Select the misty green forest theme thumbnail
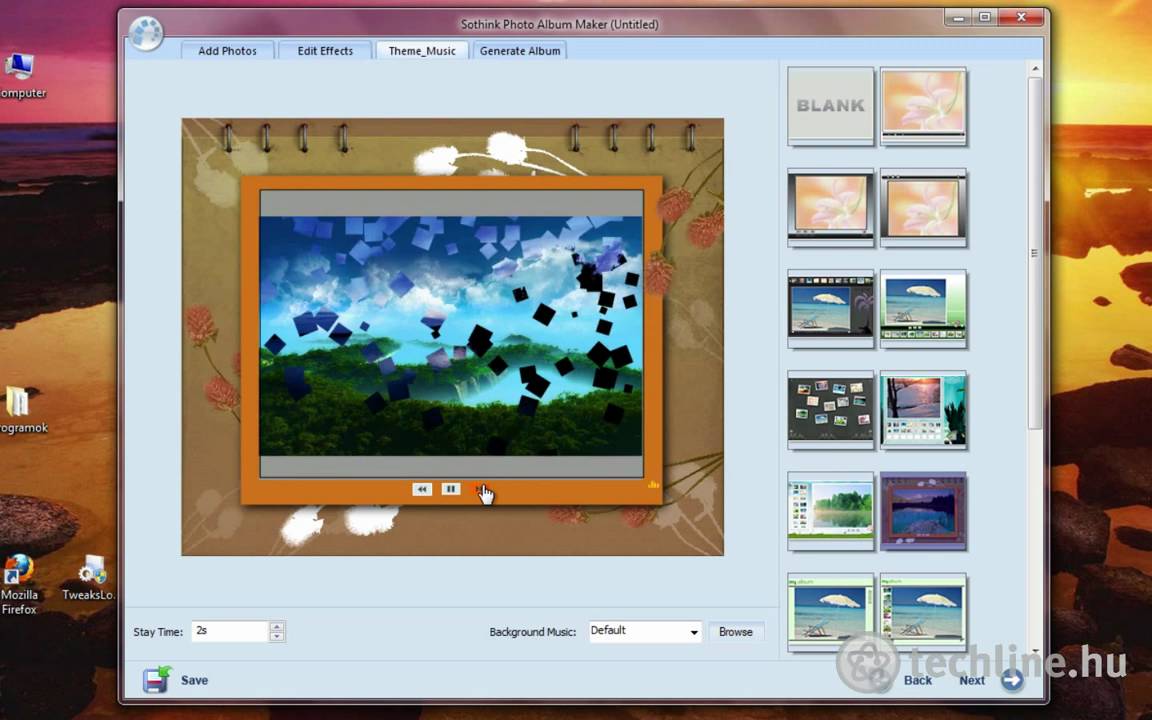 pyautogui.click(x=830, y=511)
